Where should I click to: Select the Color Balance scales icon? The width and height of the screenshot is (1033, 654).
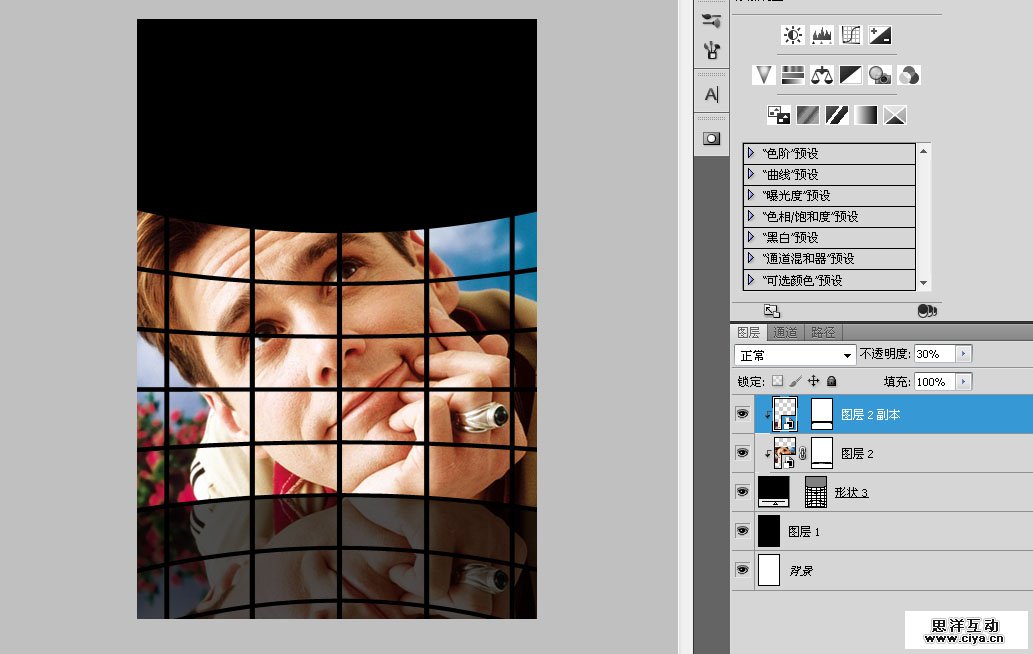tap(822, 75)
